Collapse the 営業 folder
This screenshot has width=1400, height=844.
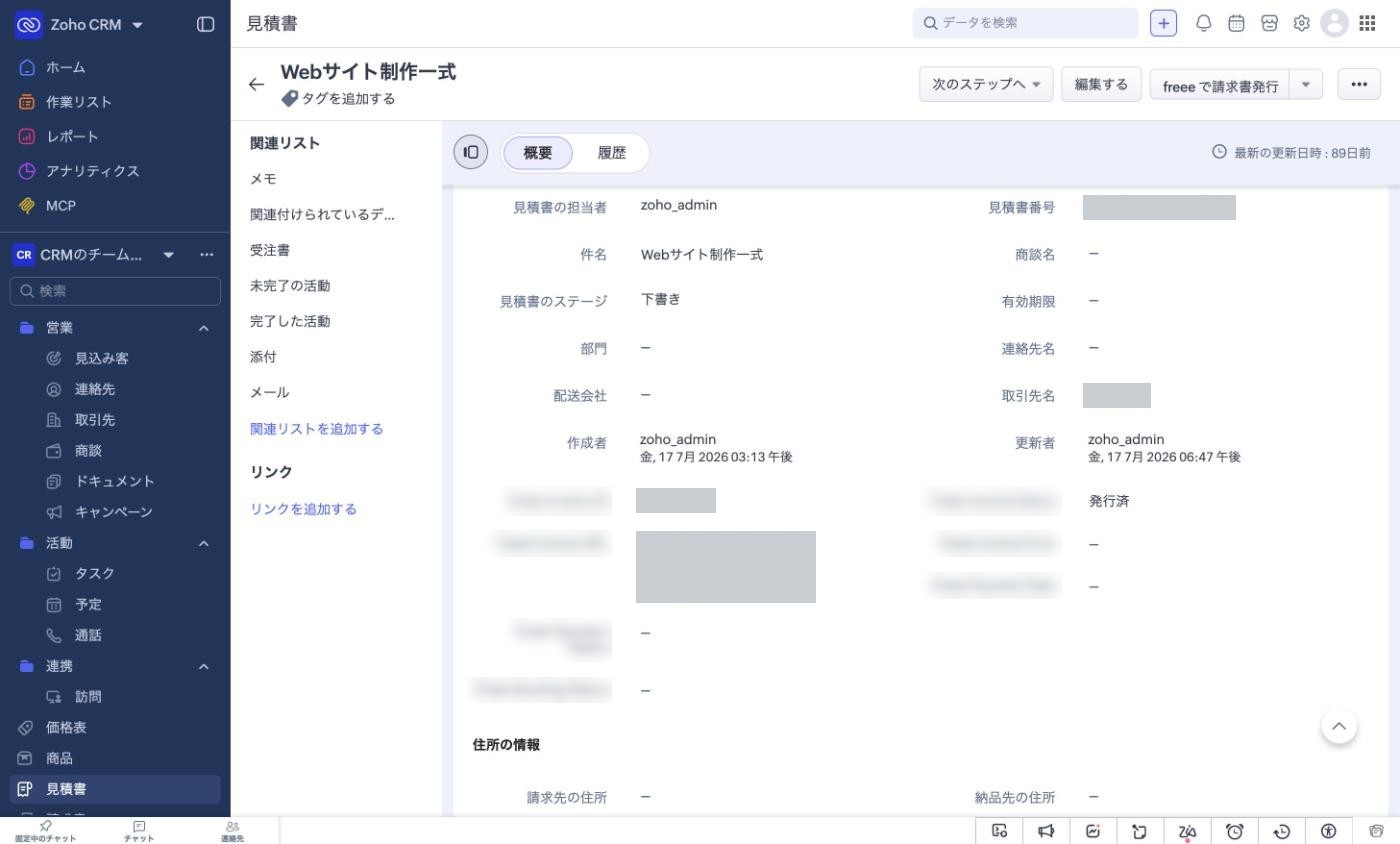tap(203, 328)
